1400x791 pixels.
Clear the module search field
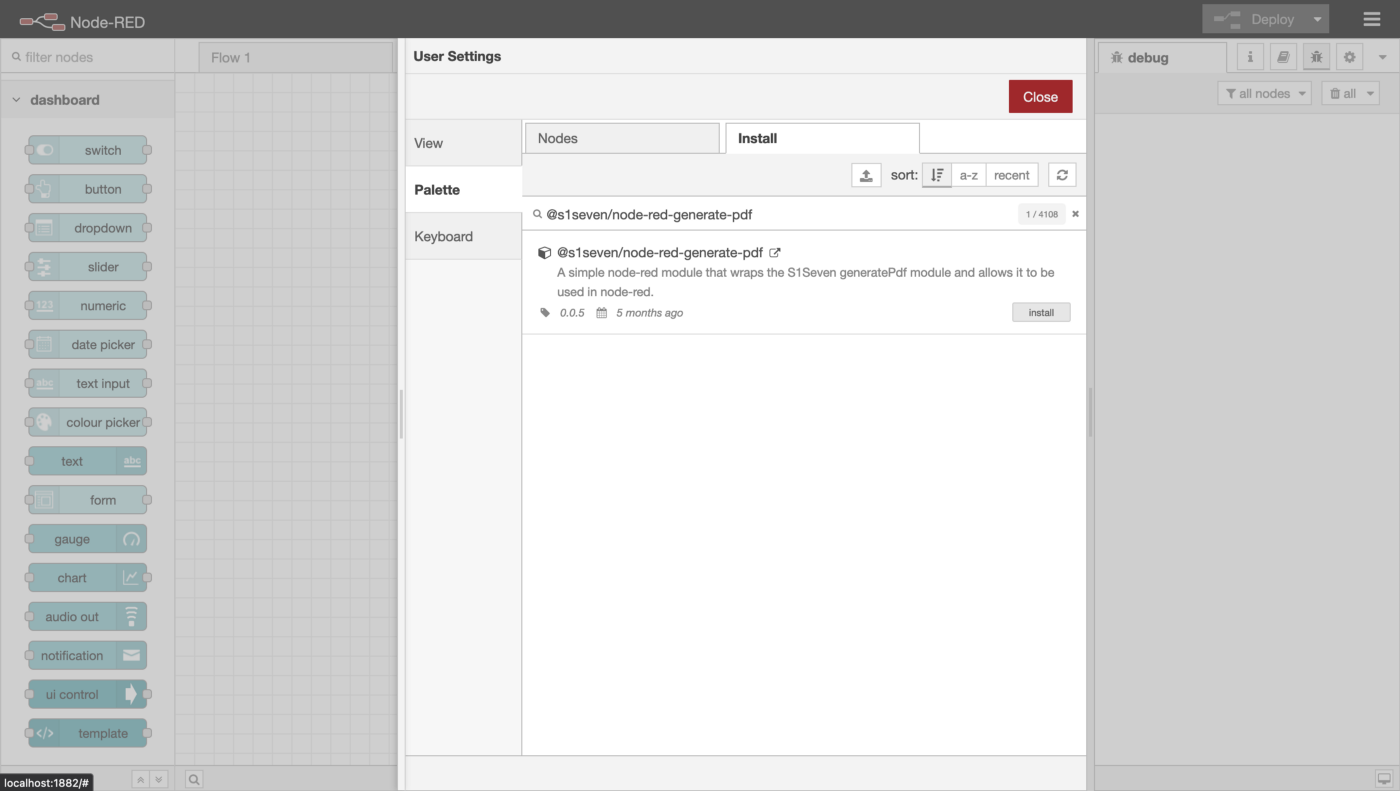pyautogui.click(x=1076, y=214)
